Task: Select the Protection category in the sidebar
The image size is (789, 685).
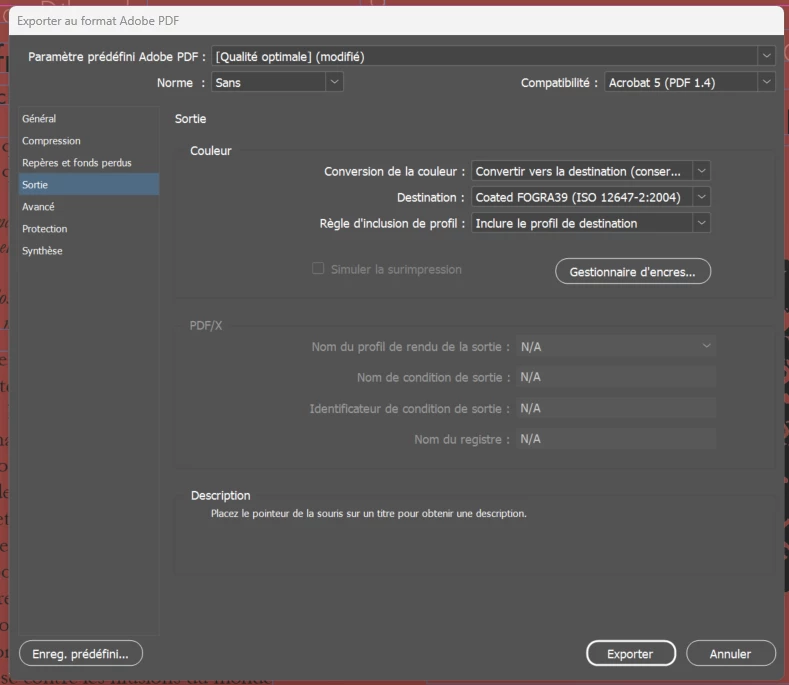Action: tap(89, 229)
